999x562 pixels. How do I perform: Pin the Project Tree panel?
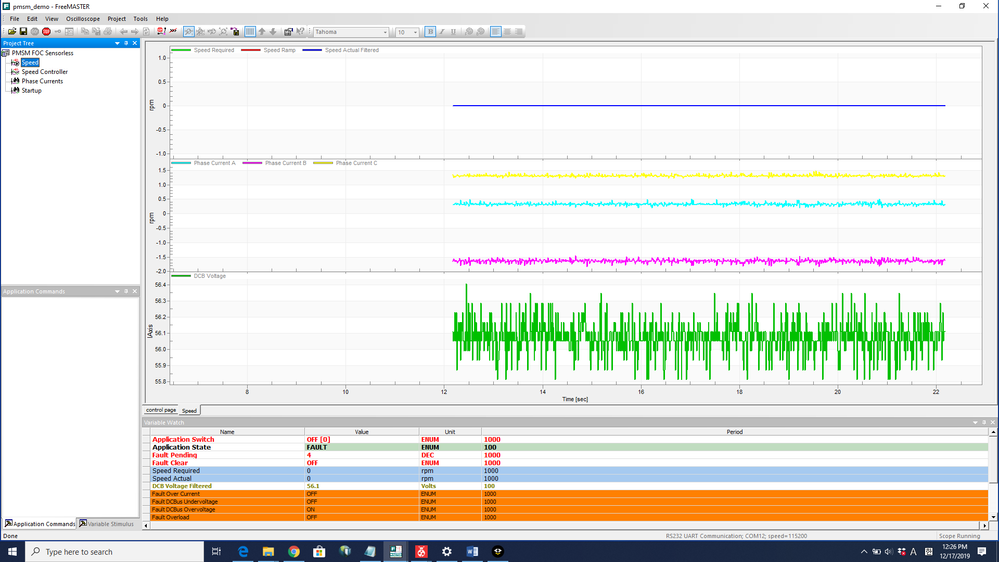click(126, 43)
